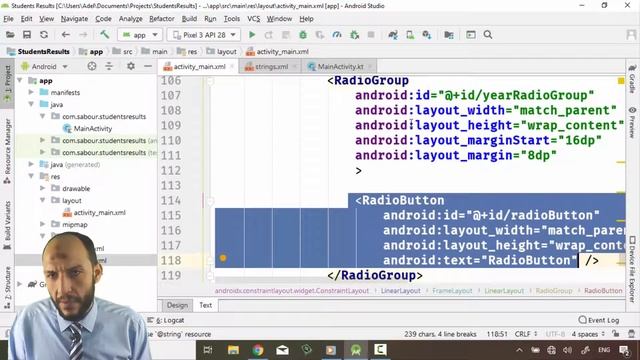Click the Save All toolbar icon

pyautogui.click(x=27, y=35)
